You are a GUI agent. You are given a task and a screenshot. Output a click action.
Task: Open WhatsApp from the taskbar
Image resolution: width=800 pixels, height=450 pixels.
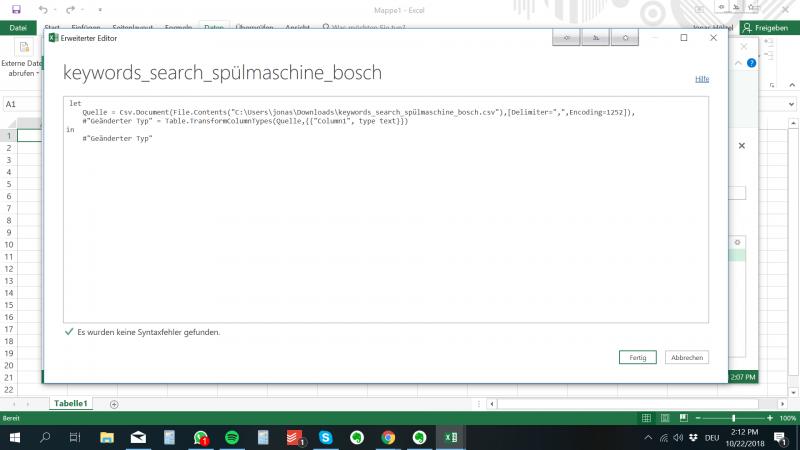201,437
